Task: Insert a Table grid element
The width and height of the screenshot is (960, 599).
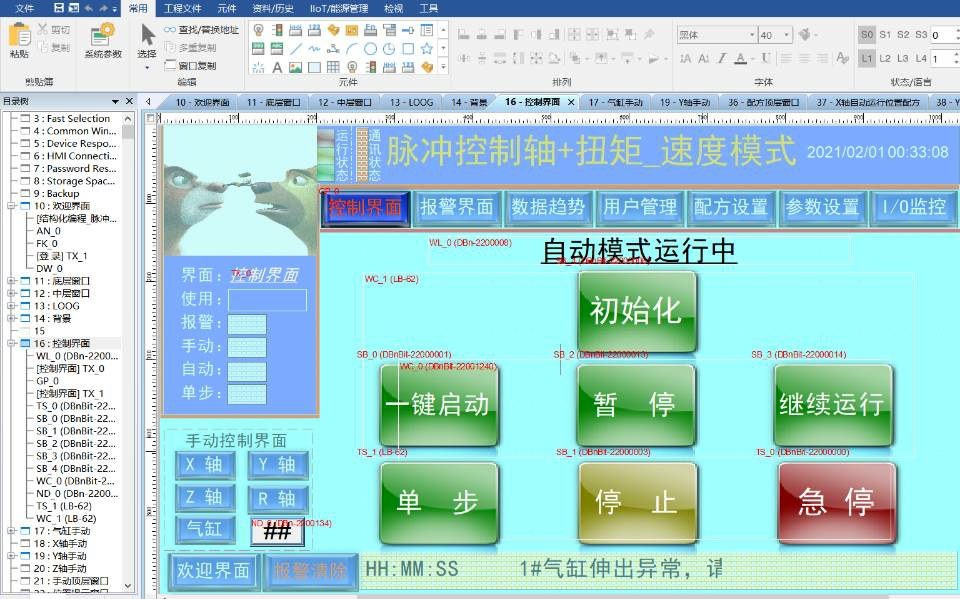Action: [x=333, y=67]
